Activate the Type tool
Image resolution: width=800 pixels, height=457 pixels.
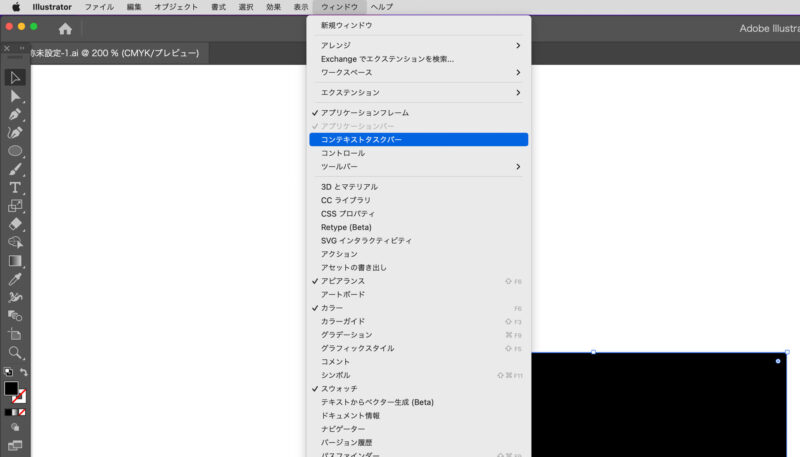click(x=16, y=188)
